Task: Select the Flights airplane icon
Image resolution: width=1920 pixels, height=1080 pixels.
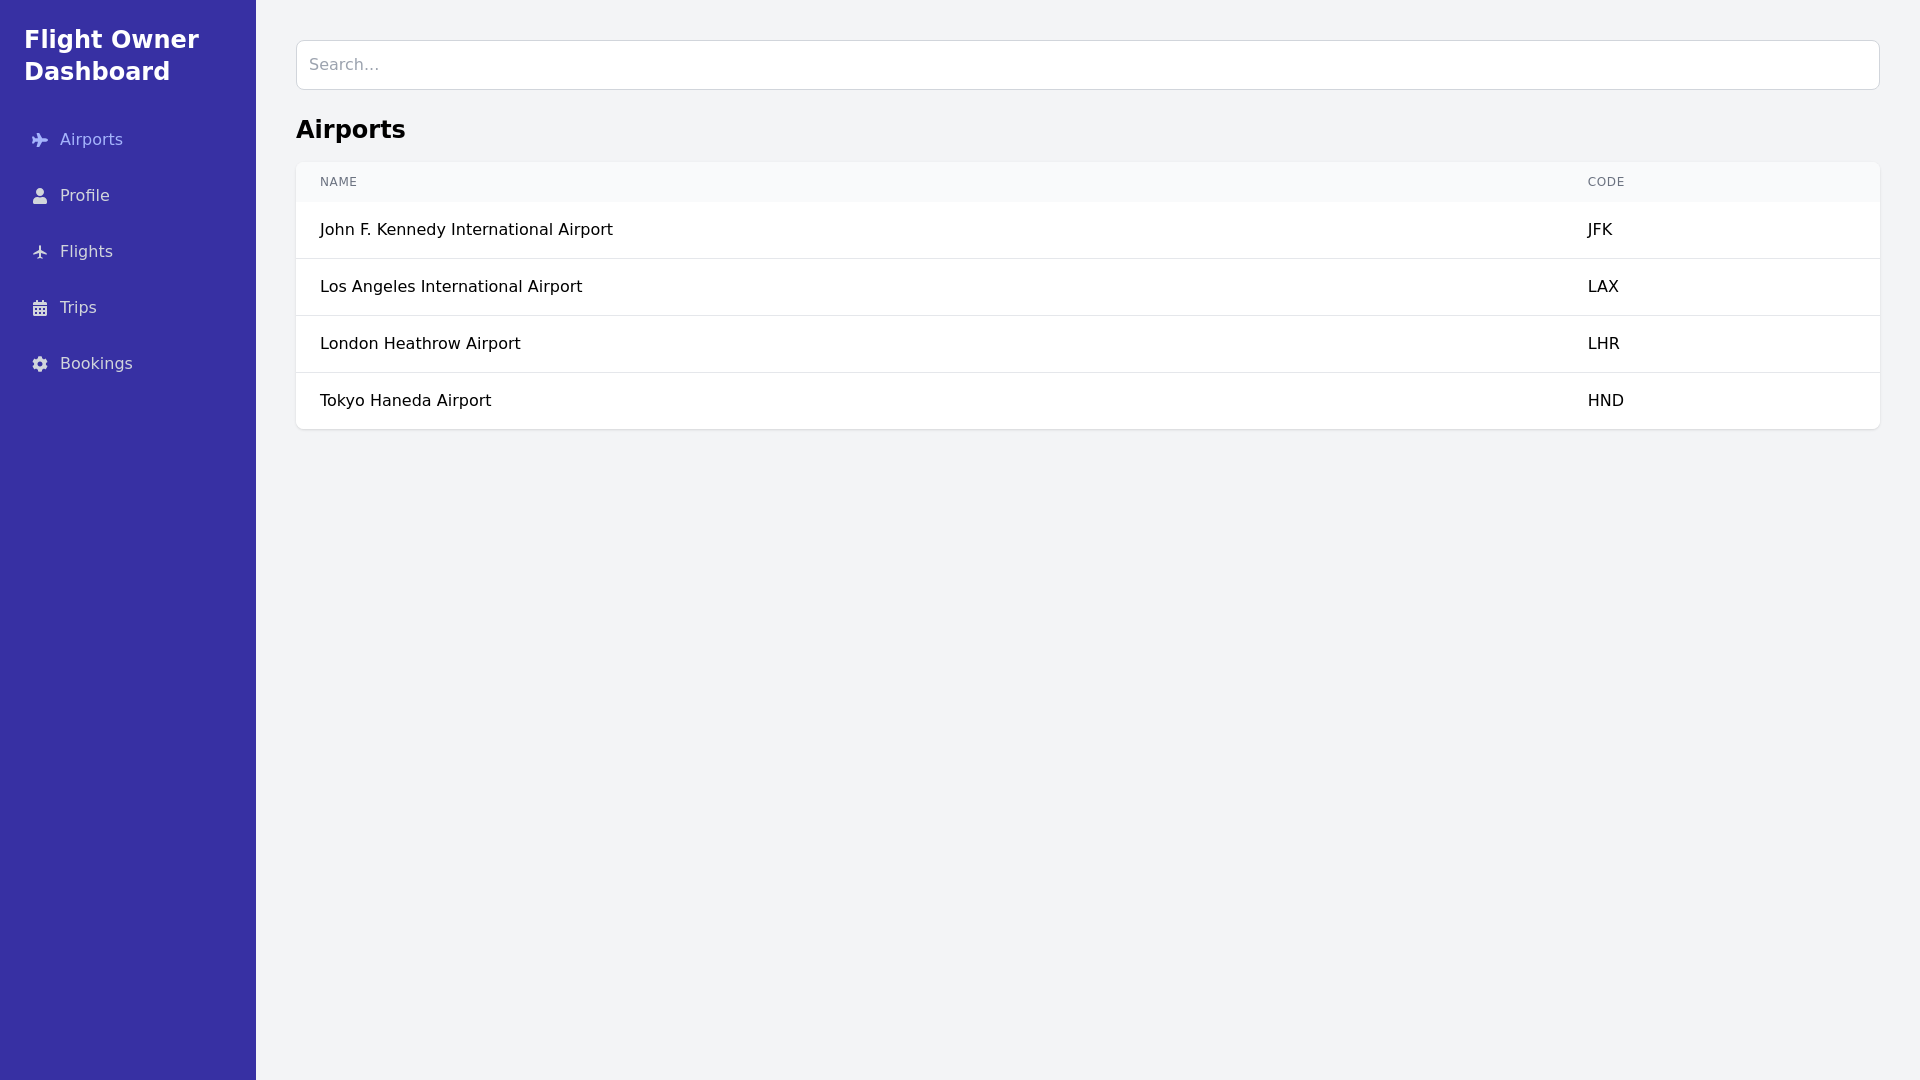Action: [40, 252]
